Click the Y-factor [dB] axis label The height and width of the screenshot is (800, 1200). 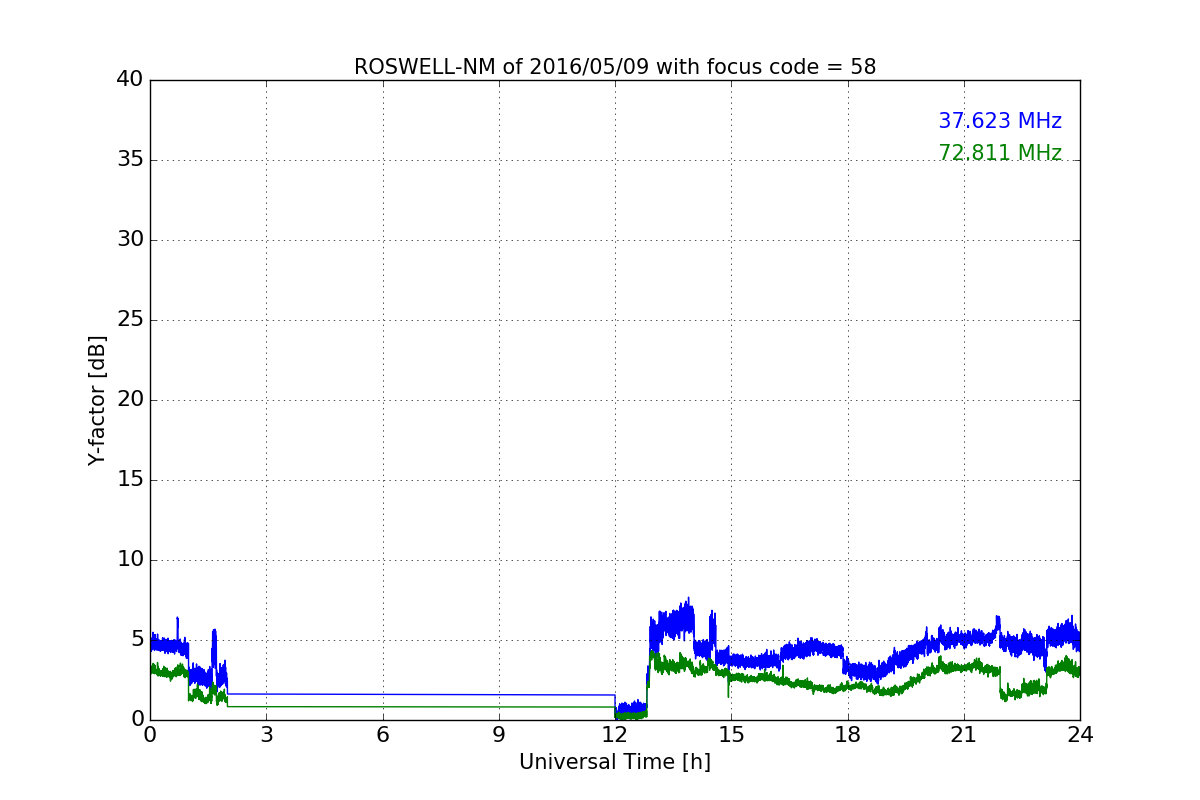(97, 400)
